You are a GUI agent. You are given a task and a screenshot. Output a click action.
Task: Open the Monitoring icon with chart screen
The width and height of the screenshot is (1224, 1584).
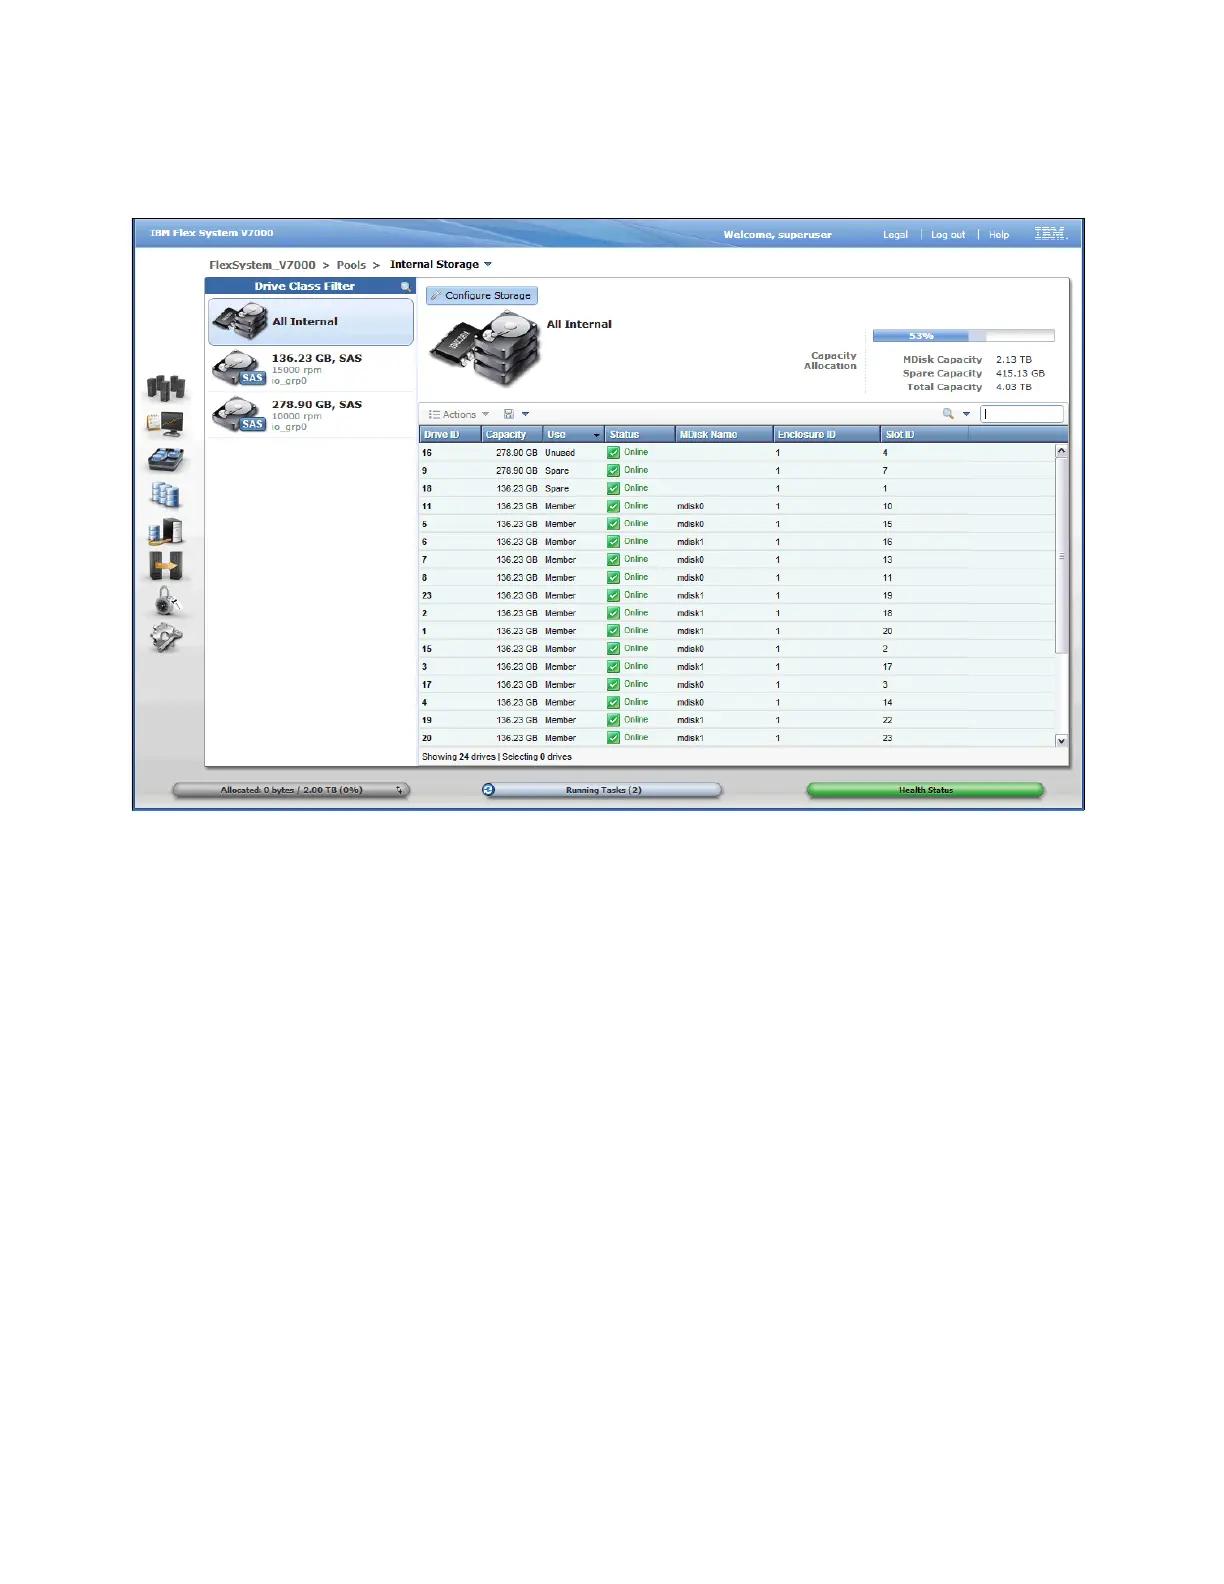coord(166,424)
